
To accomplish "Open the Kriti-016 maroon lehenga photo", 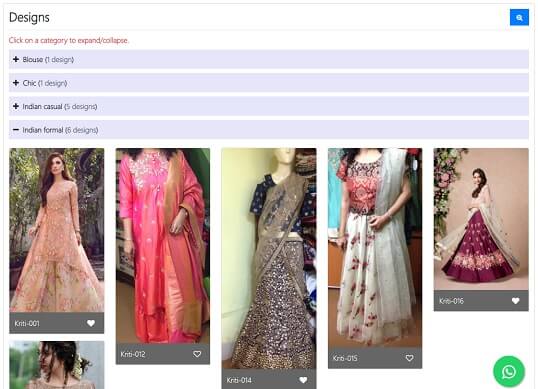I will coord(481,219).
